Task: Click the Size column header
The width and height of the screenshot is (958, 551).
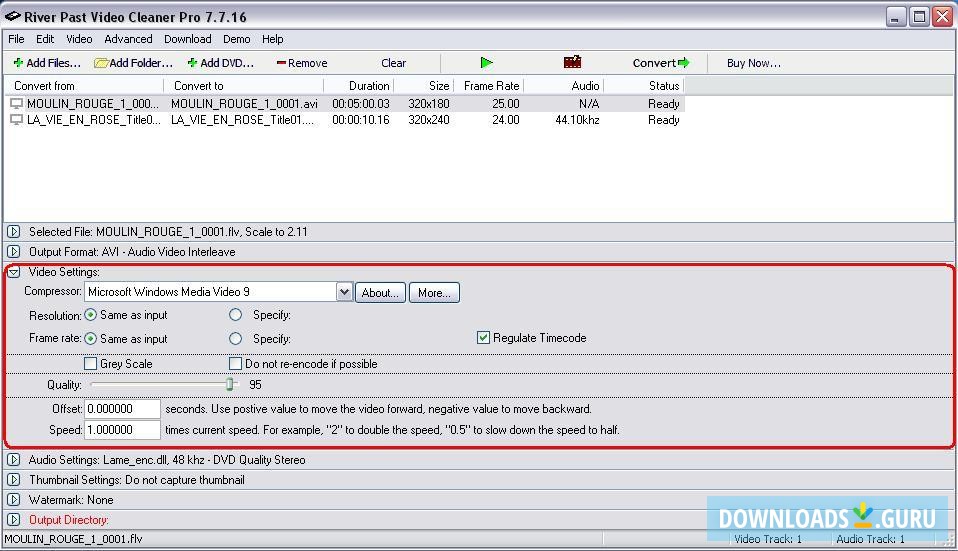Action: (x=423, y=86)
